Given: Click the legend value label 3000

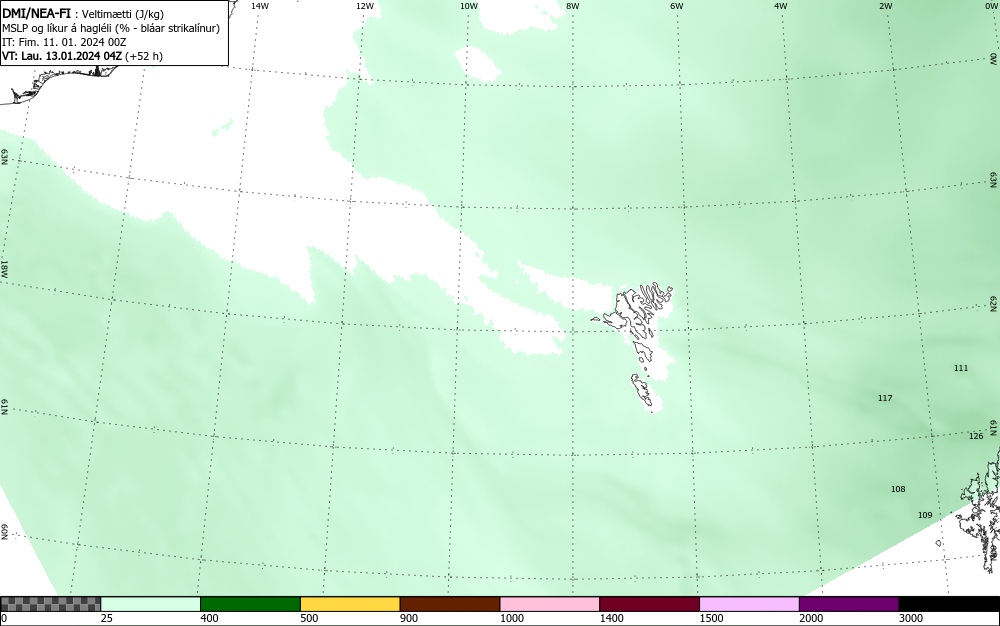Looking at the screenshot, I should tap(911, 618).
